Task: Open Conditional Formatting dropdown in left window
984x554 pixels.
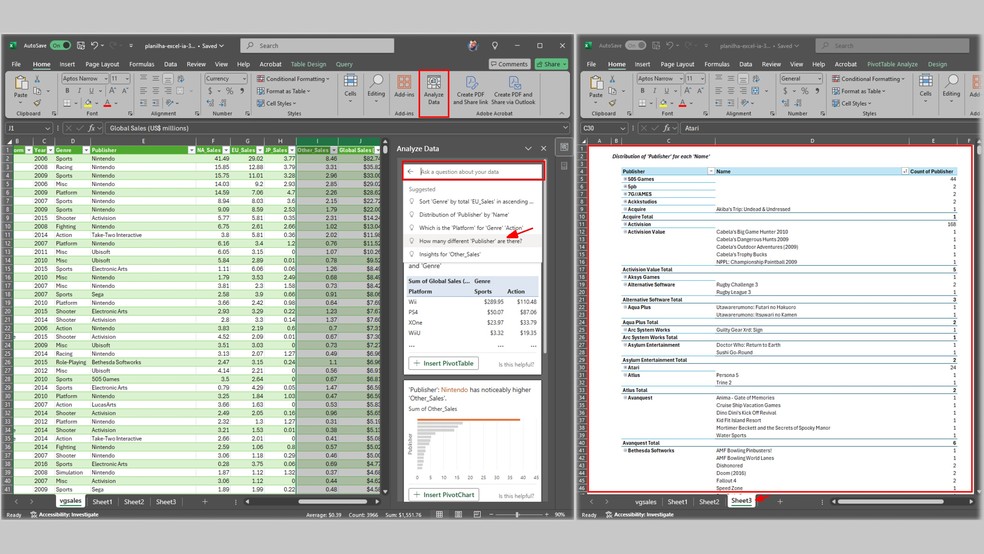Action: [293, 79]
